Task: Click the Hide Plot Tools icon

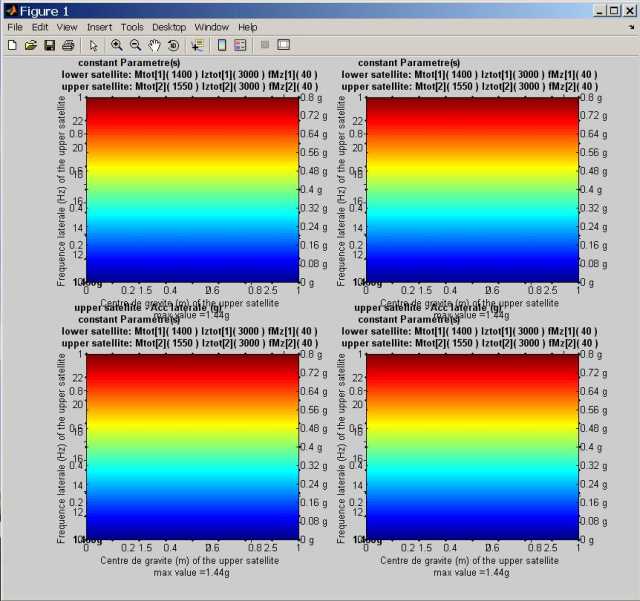Action: coord(265,45)
